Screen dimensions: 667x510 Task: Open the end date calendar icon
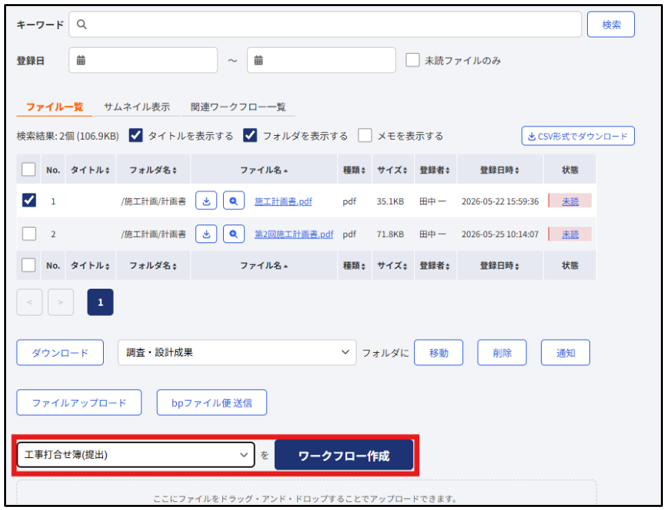259,60
